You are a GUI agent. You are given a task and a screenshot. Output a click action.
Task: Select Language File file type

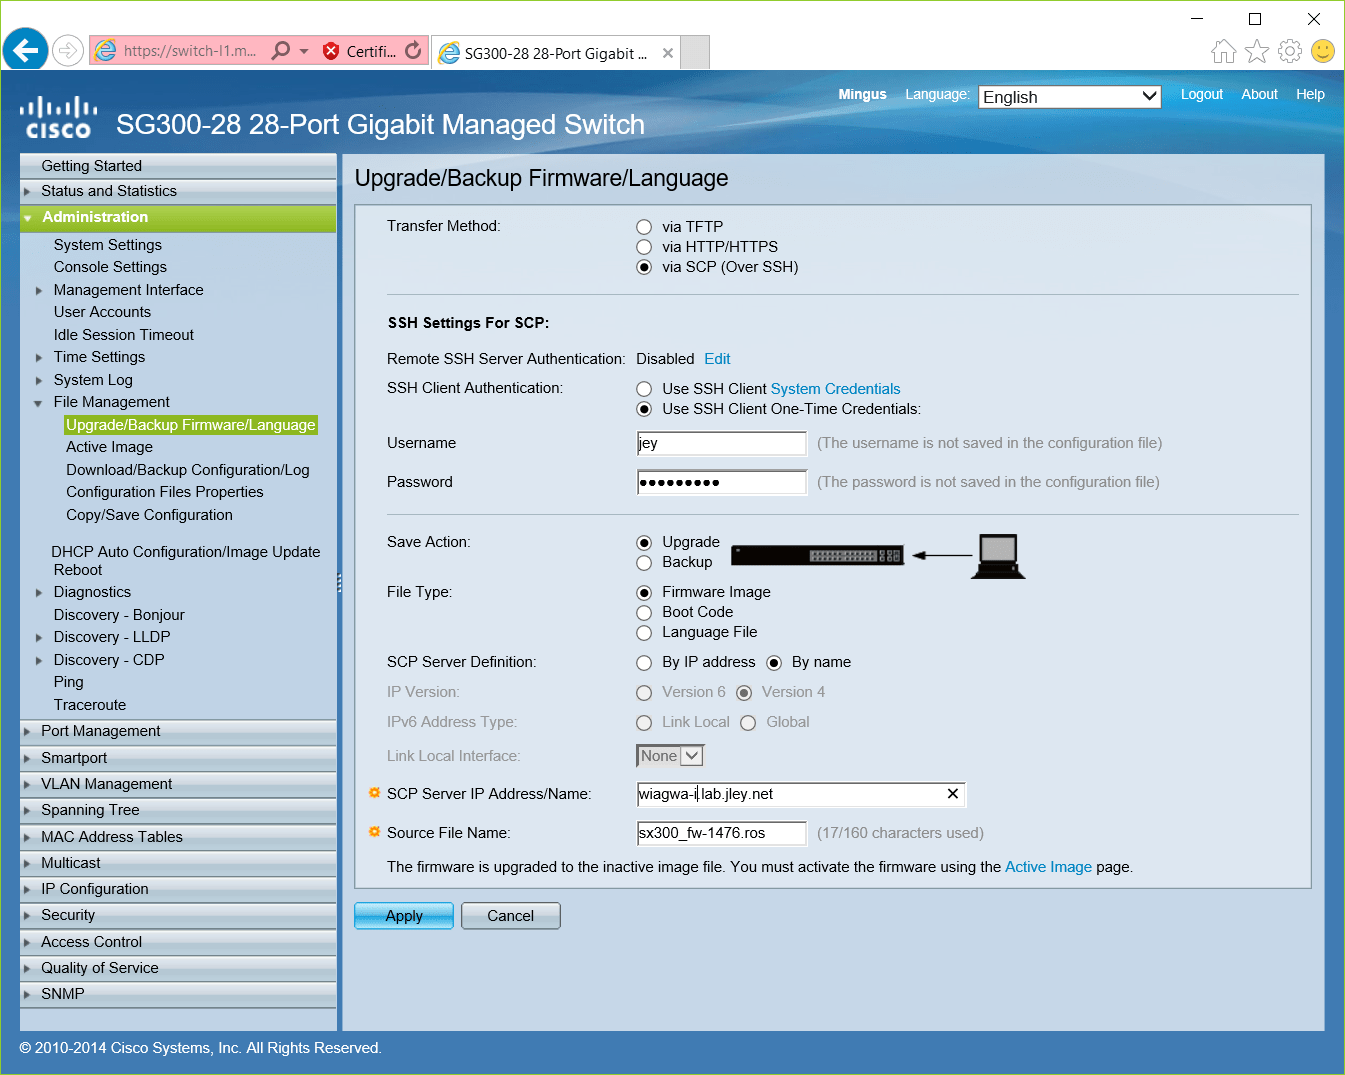click(x=644, y=632)
